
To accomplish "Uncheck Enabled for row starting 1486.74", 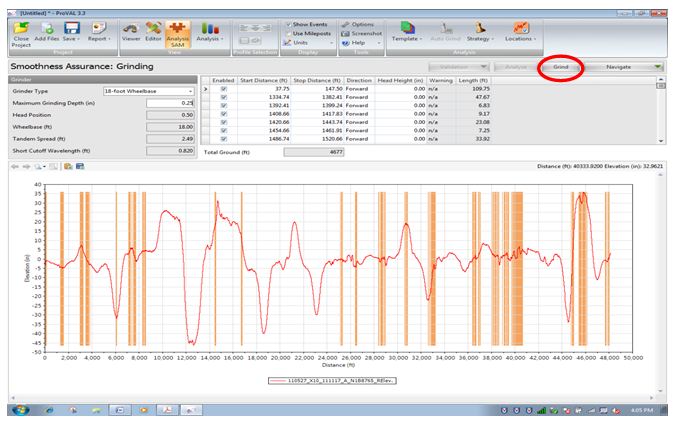I will coord(224,139).
